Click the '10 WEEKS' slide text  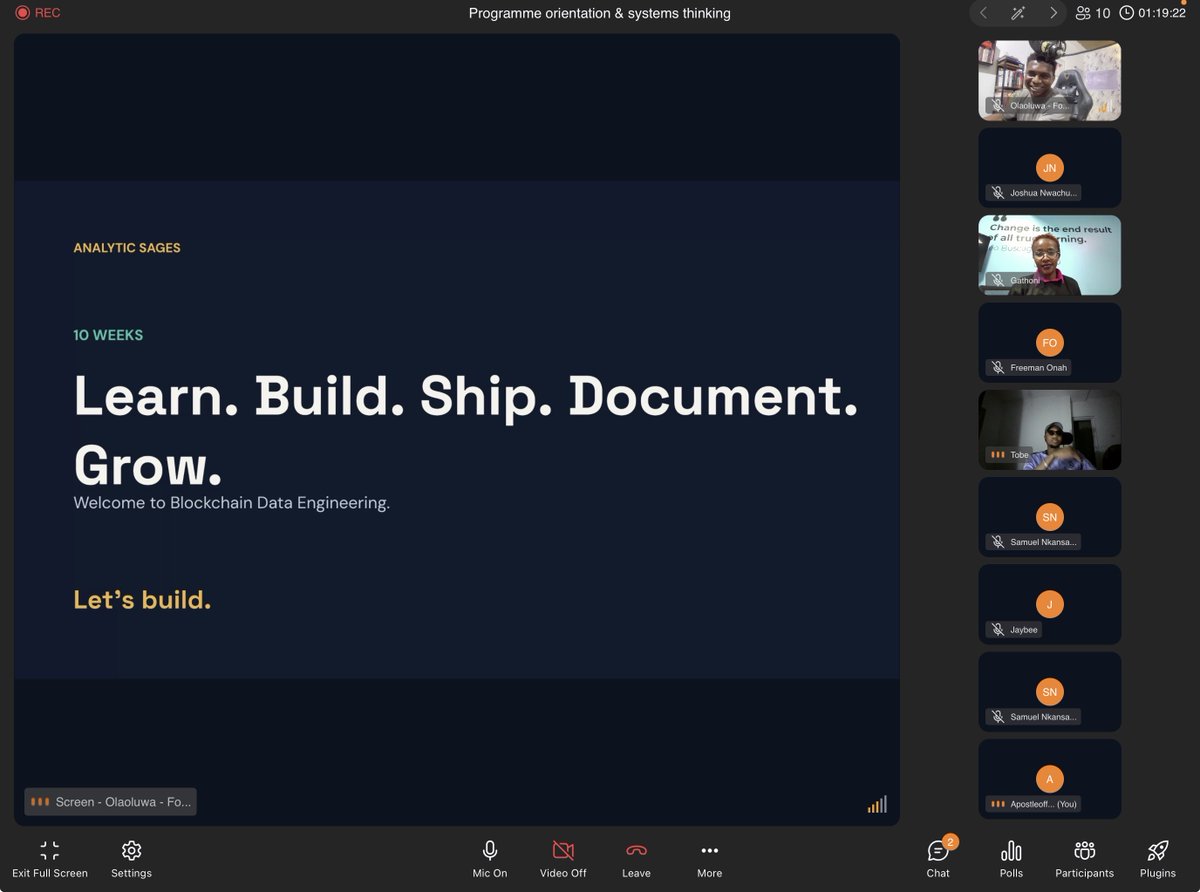point(108,335)
